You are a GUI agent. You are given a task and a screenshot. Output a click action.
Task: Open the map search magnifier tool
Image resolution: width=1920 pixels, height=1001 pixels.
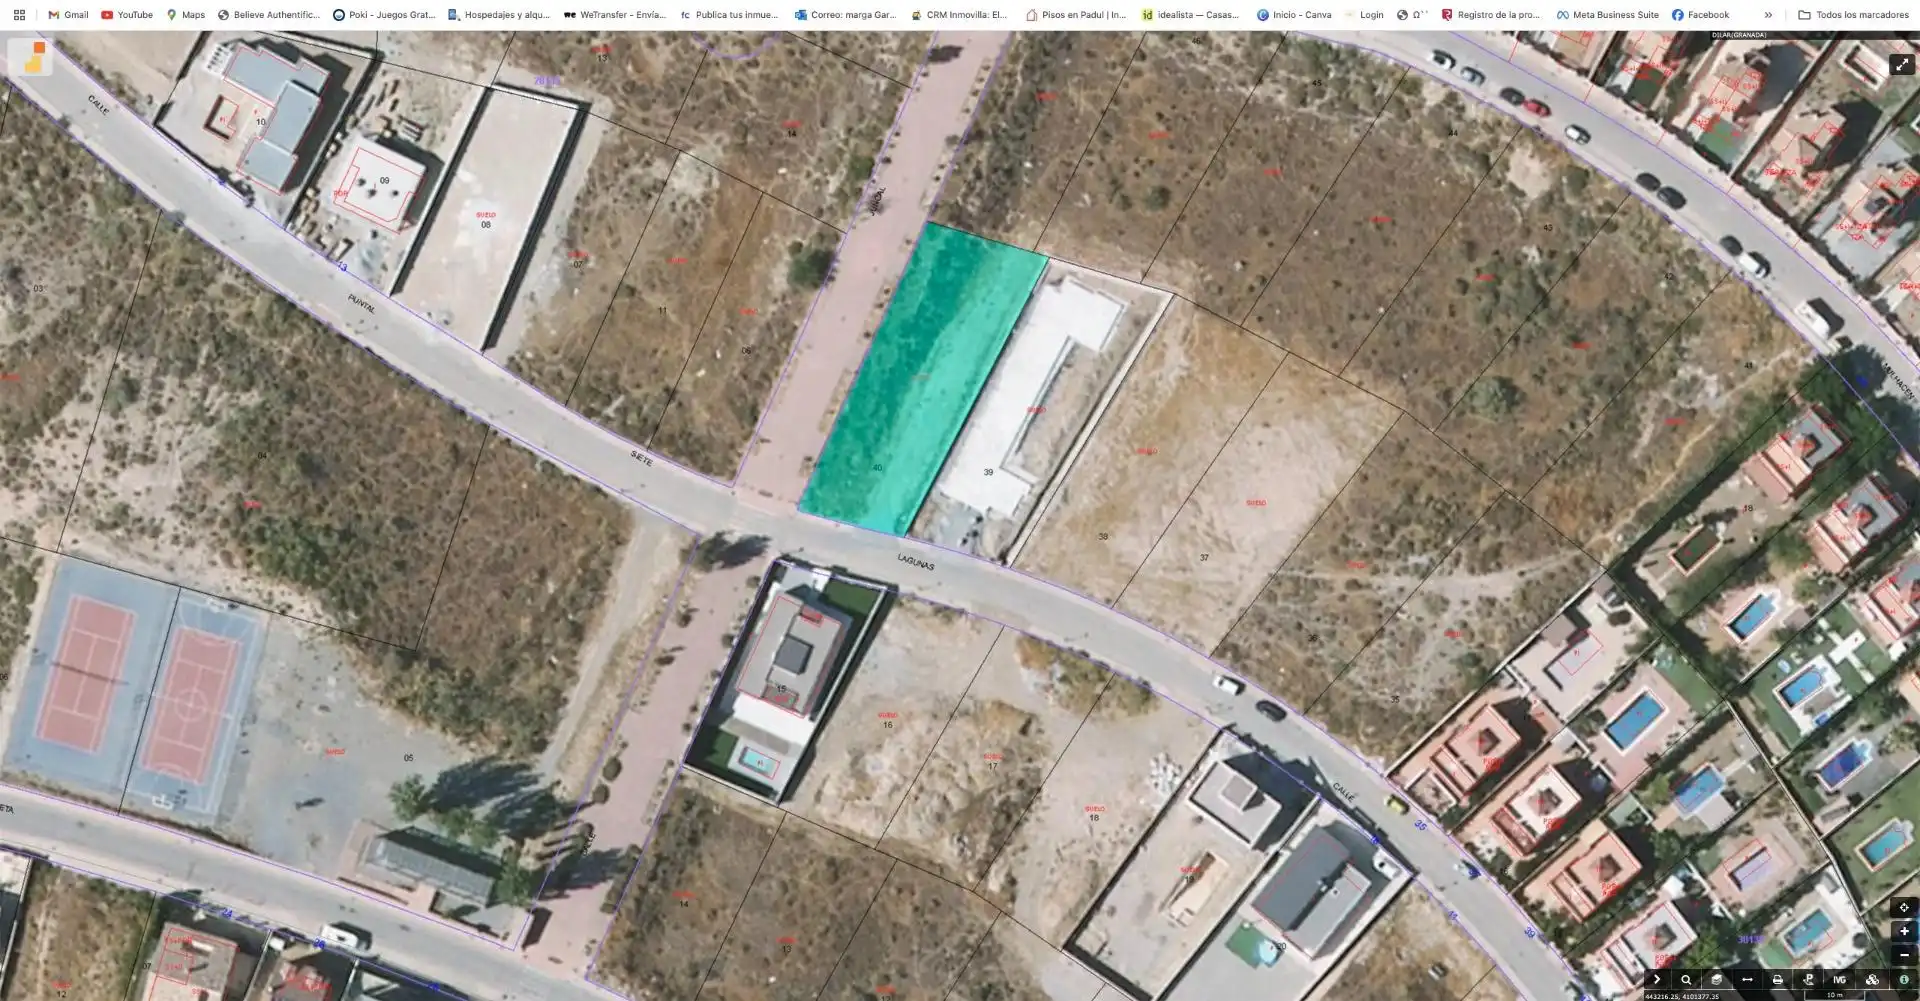coord(1686,980)
